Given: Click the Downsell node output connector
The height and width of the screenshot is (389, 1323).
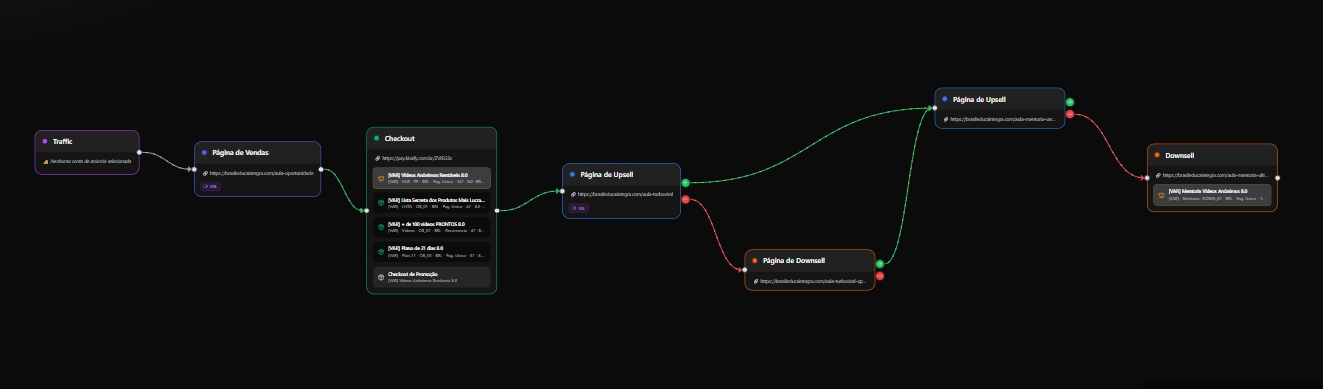Looking at the screenshot, I should [x=1278, y=178].
